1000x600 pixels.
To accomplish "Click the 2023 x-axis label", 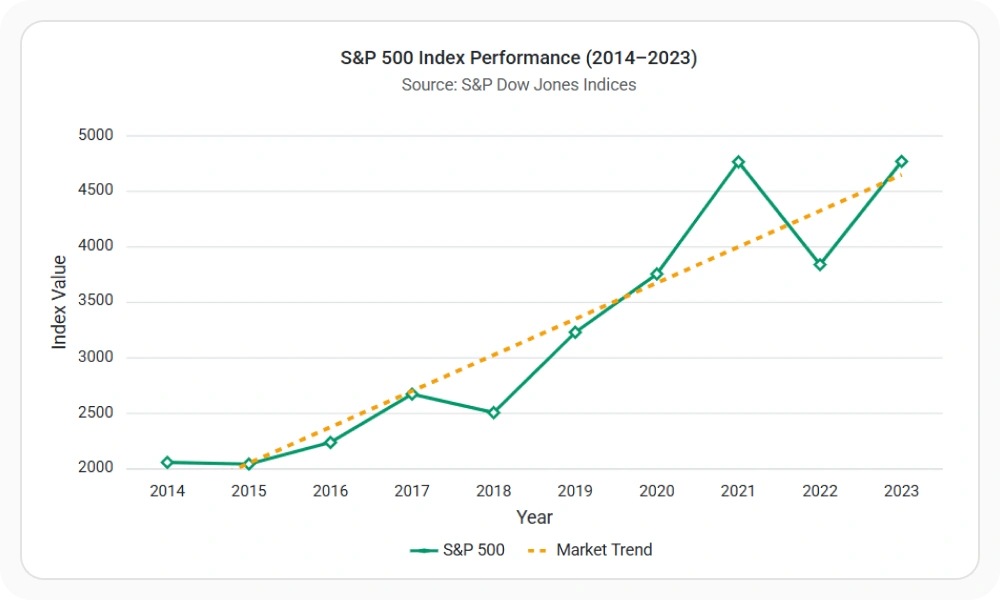I will tap(901, 491).
